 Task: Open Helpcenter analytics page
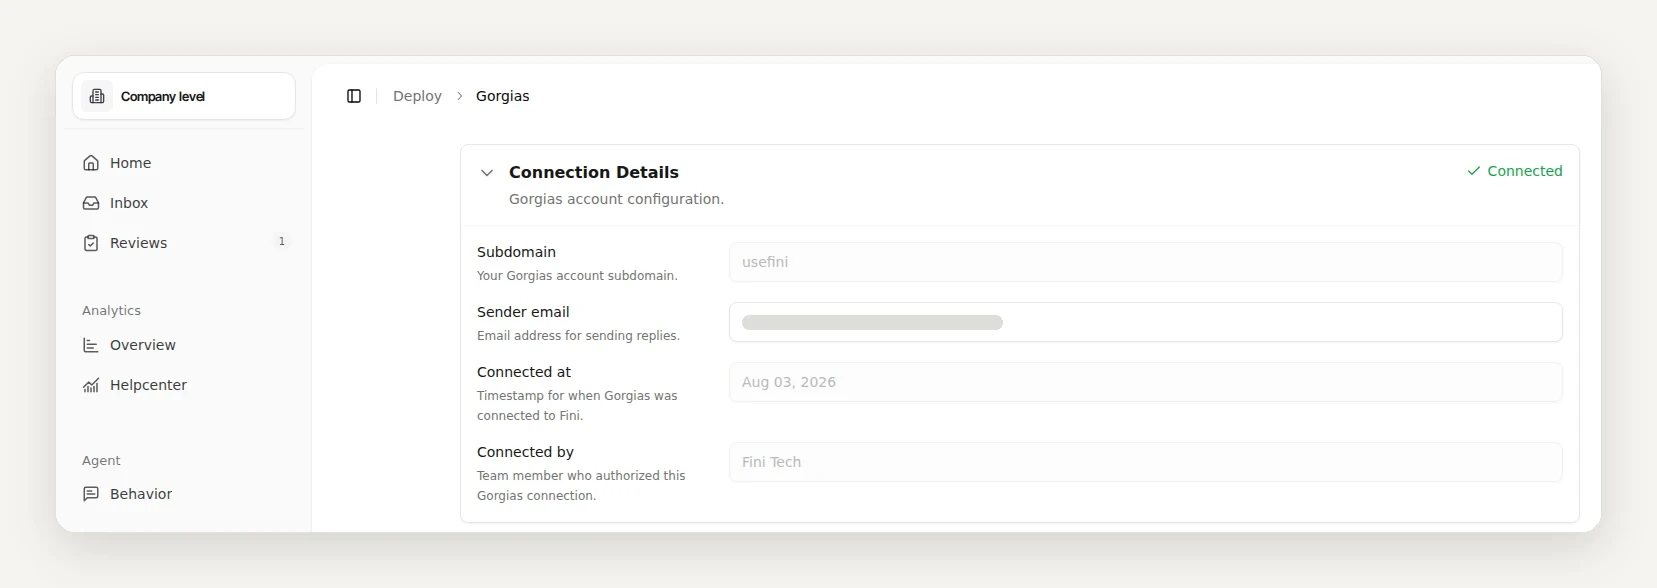(184, 385)
